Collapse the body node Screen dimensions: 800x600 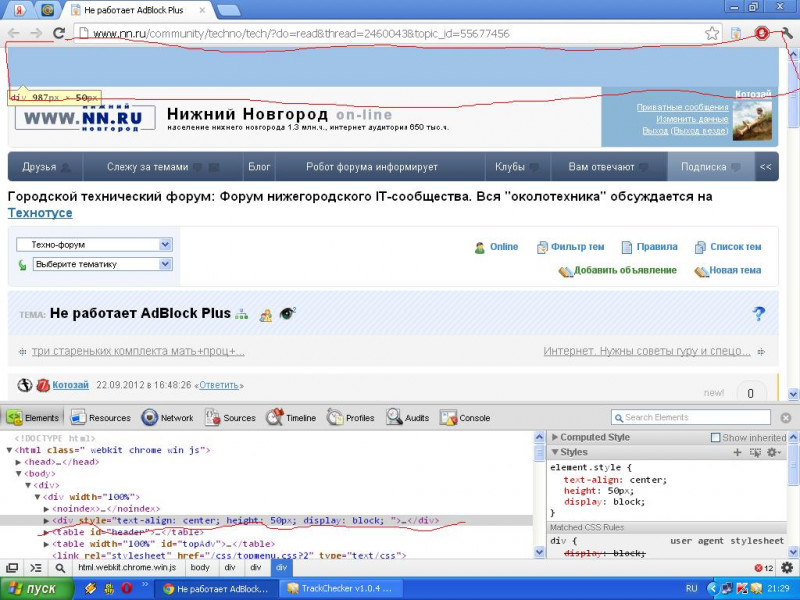(x=19, y=473)
